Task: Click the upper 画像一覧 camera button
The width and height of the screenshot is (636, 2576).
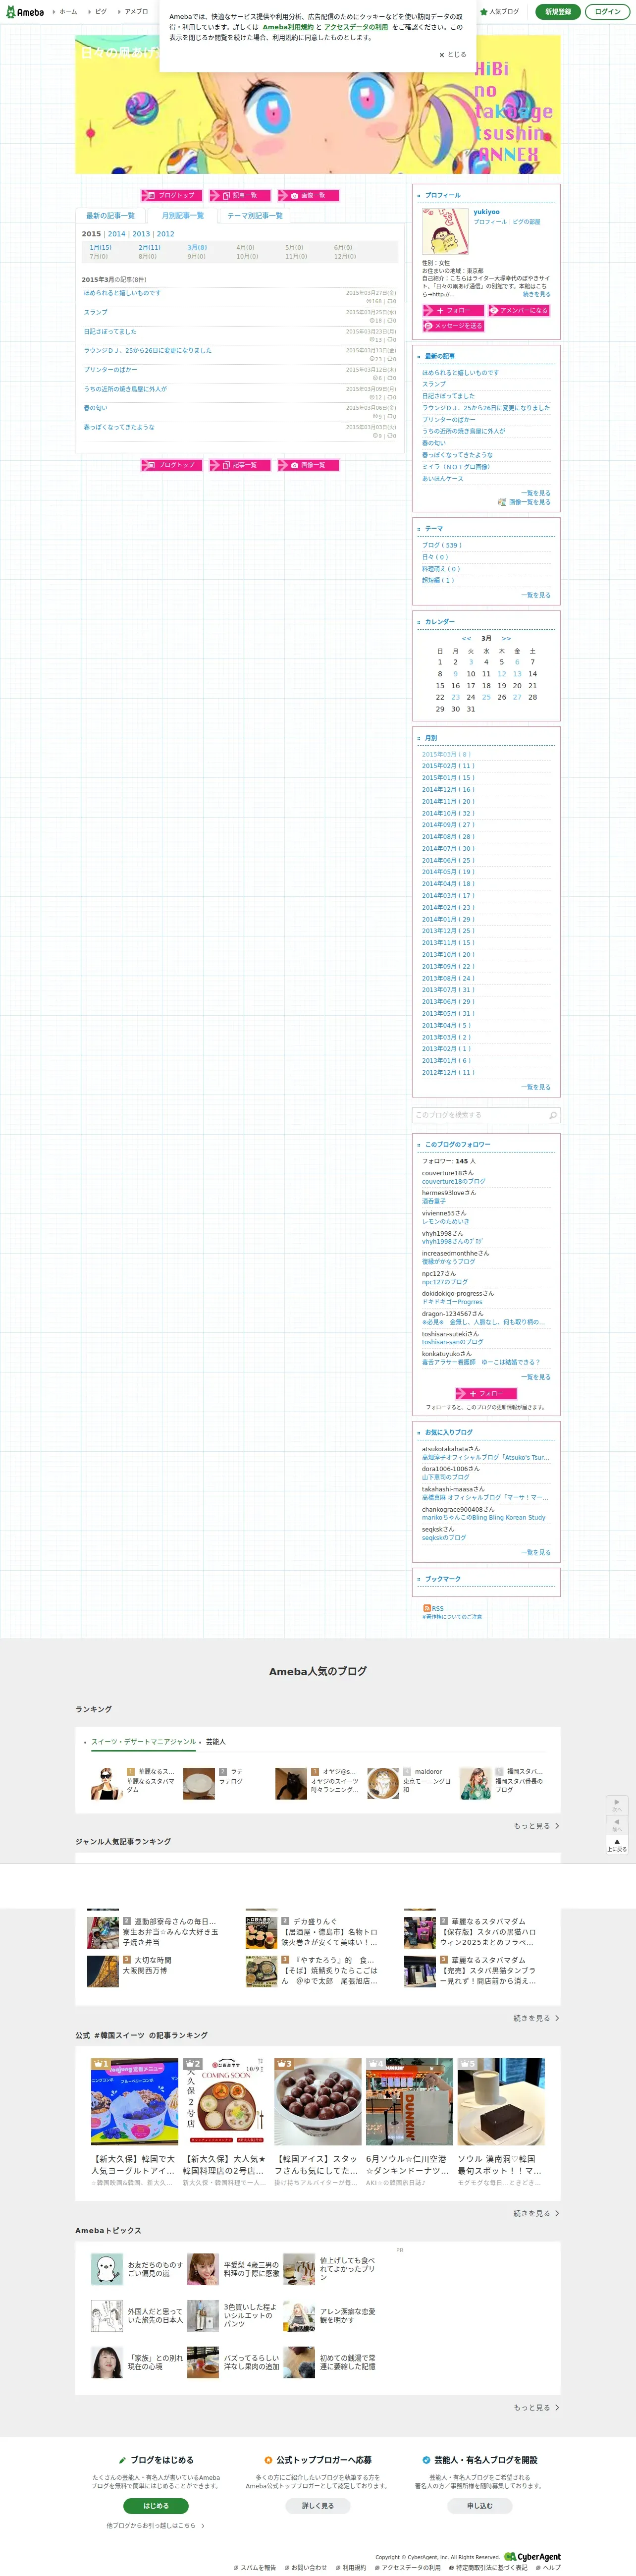Action: [x=308, y=195]
